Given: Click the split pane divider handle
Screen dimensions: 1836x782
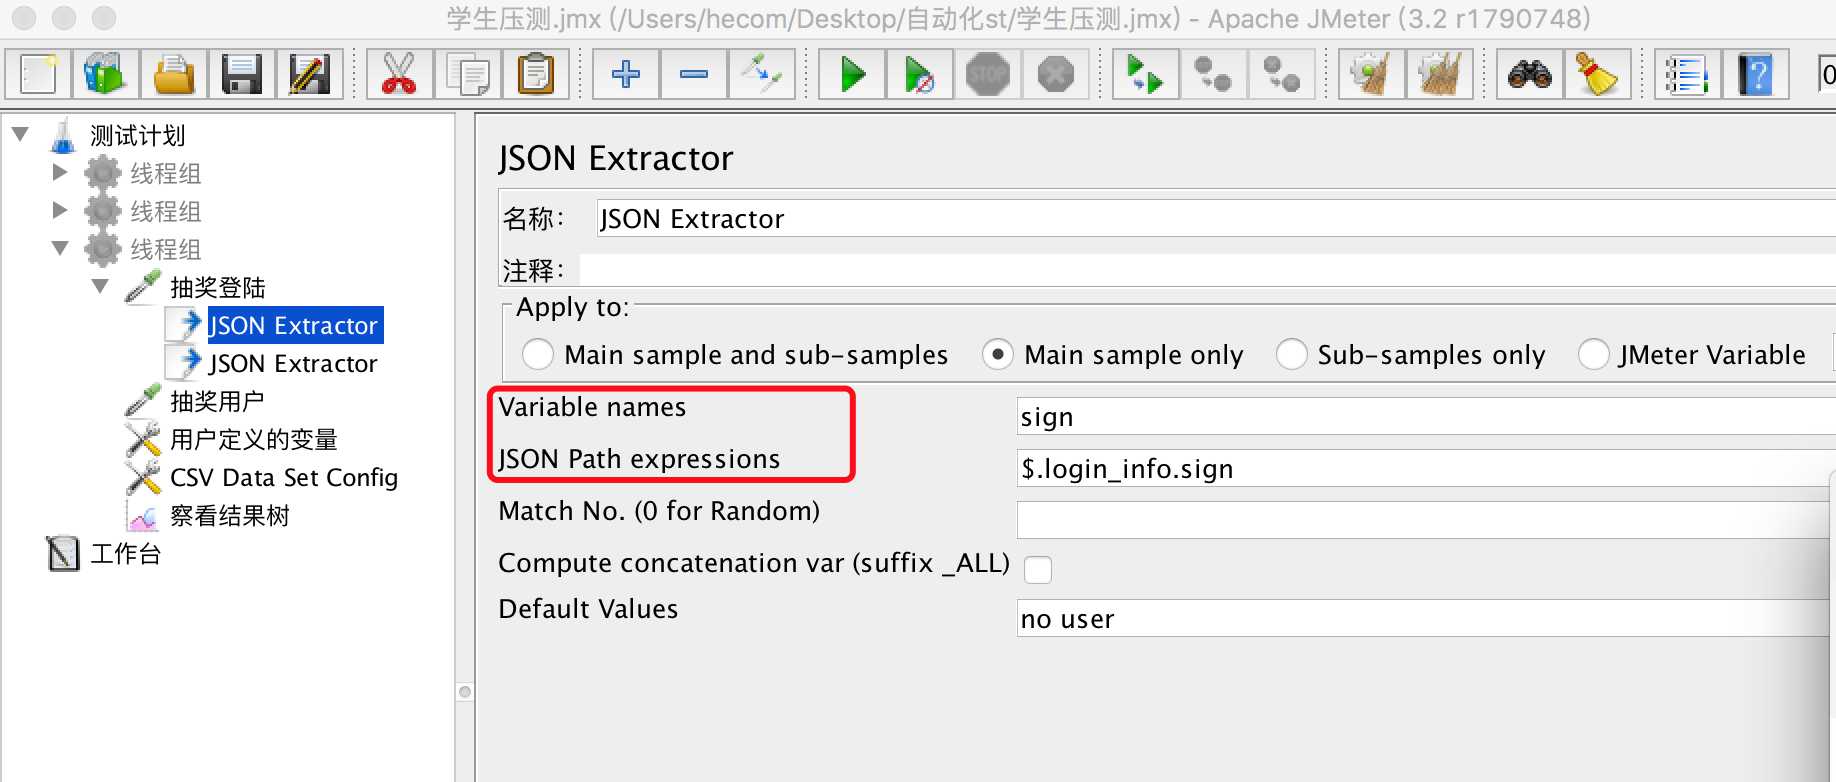Looking at the screenshot, I should [464, 692].
